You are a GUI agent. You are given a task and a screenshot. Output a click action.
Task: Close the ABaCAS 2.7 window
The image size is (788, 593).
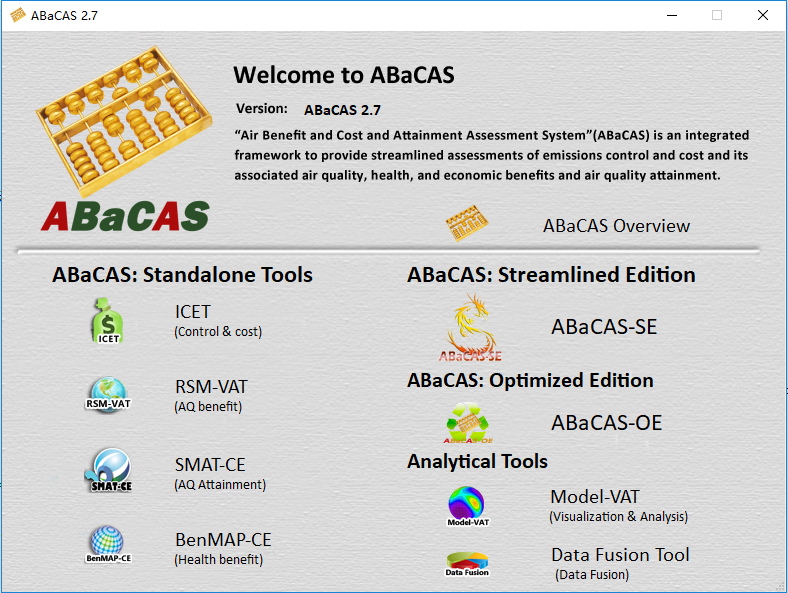tap(762, 15)
